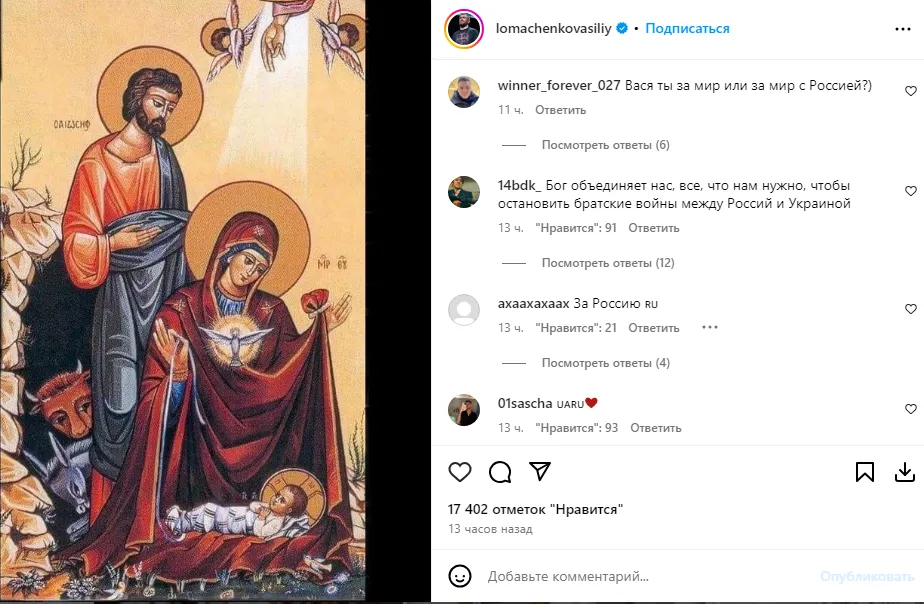Save the post with the bookmark icon
Image resolution: width=924 pixels, height=604 pixels.
pos(865,472)
